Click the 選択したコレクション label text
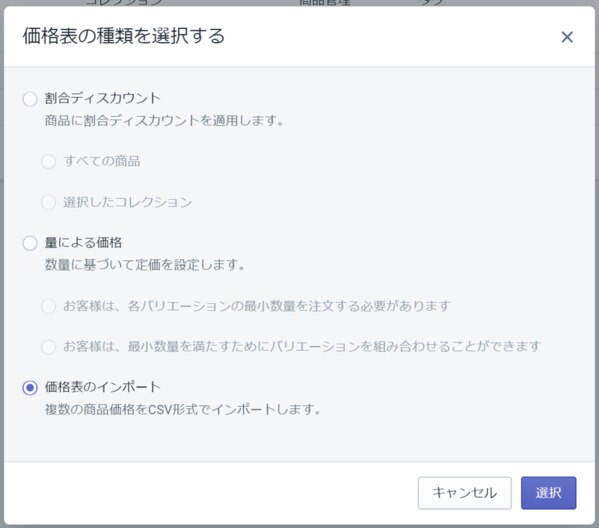 [128, 202]
